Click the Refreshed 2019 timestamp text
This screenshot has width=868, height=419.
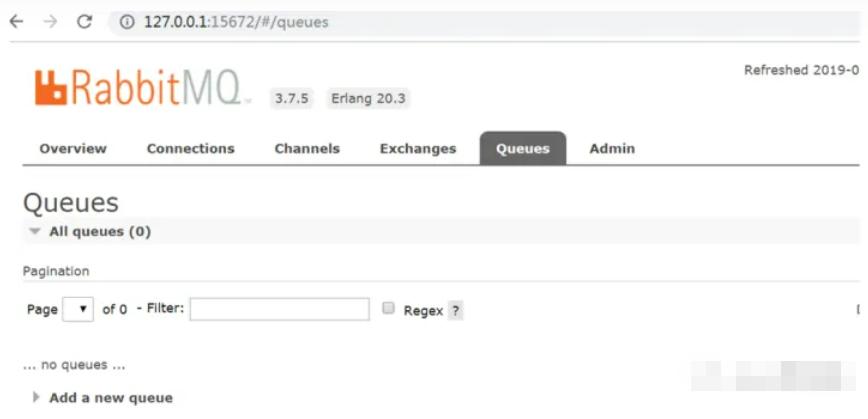(802, 70)
